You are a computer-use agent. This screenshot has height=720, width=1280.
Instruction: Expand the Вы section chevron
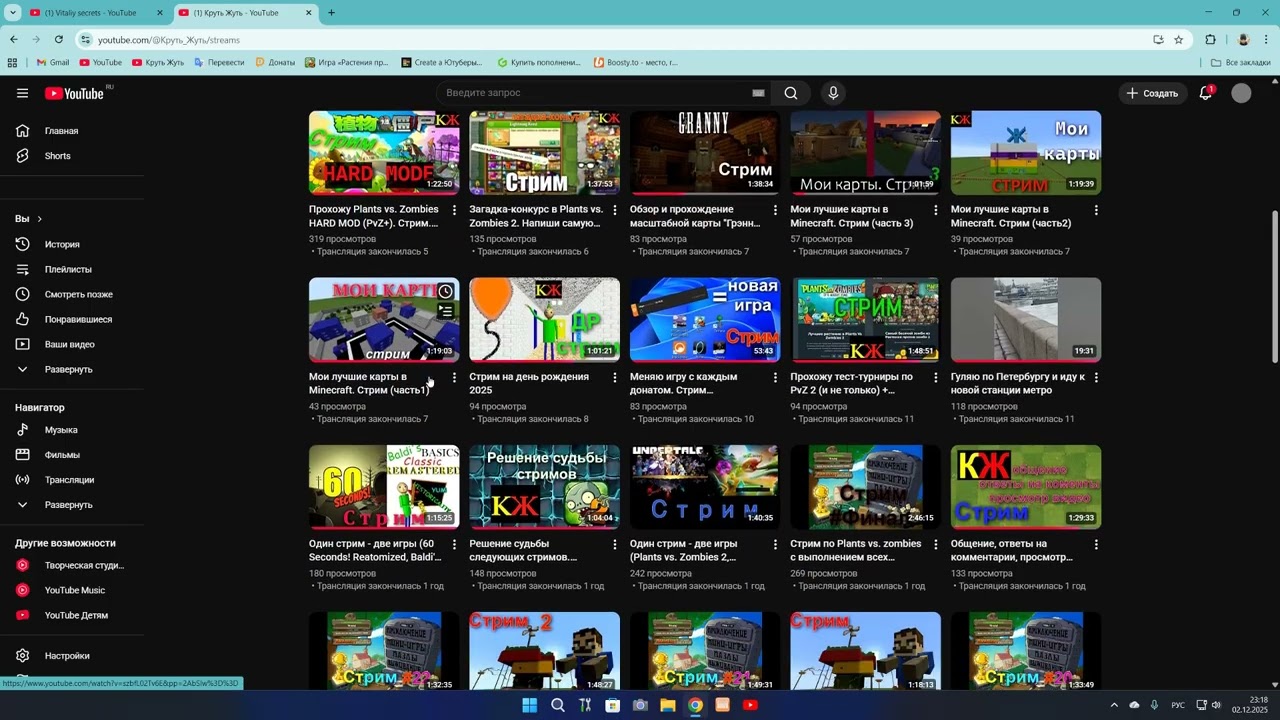[x=40, y=219]
